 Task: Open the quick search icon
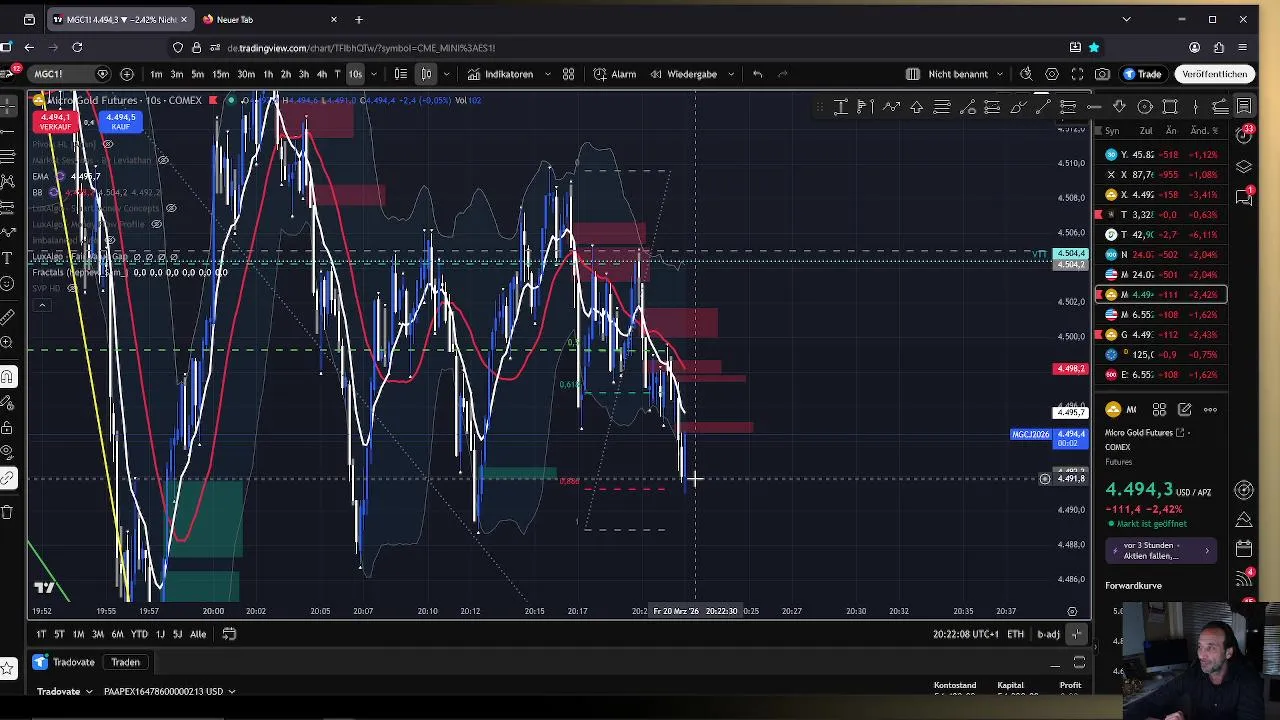click(1026, 74)
